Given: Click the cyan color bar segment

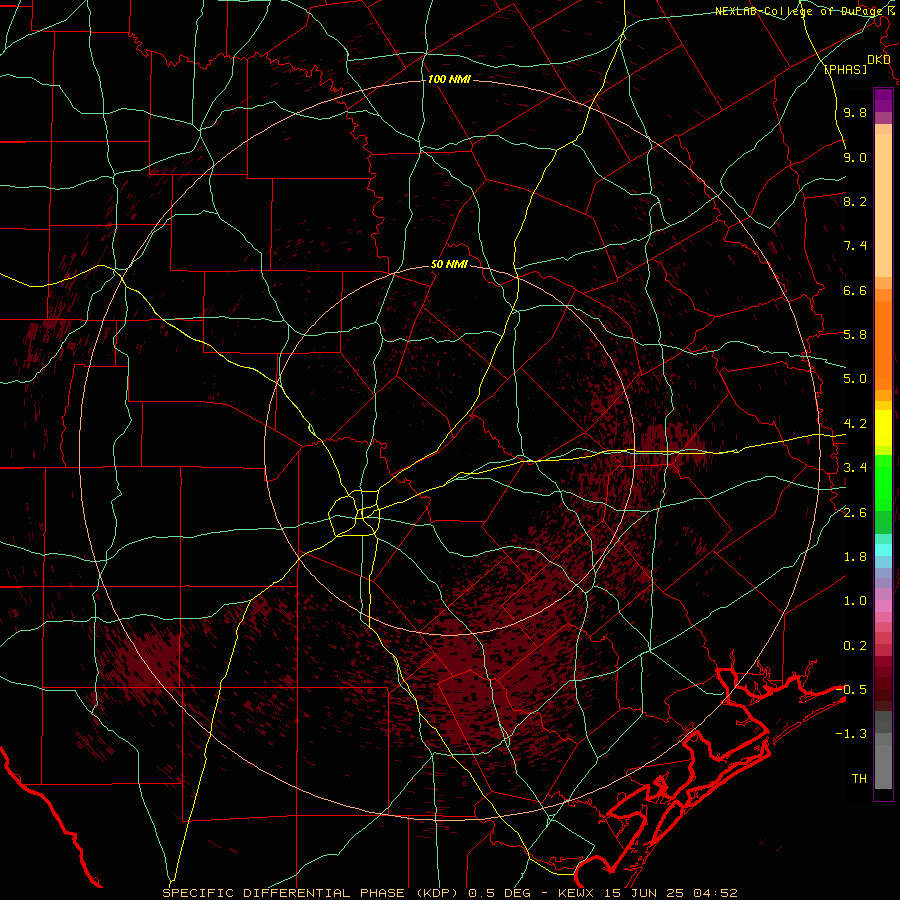Looking at the screenshot, I should point(883,550).
